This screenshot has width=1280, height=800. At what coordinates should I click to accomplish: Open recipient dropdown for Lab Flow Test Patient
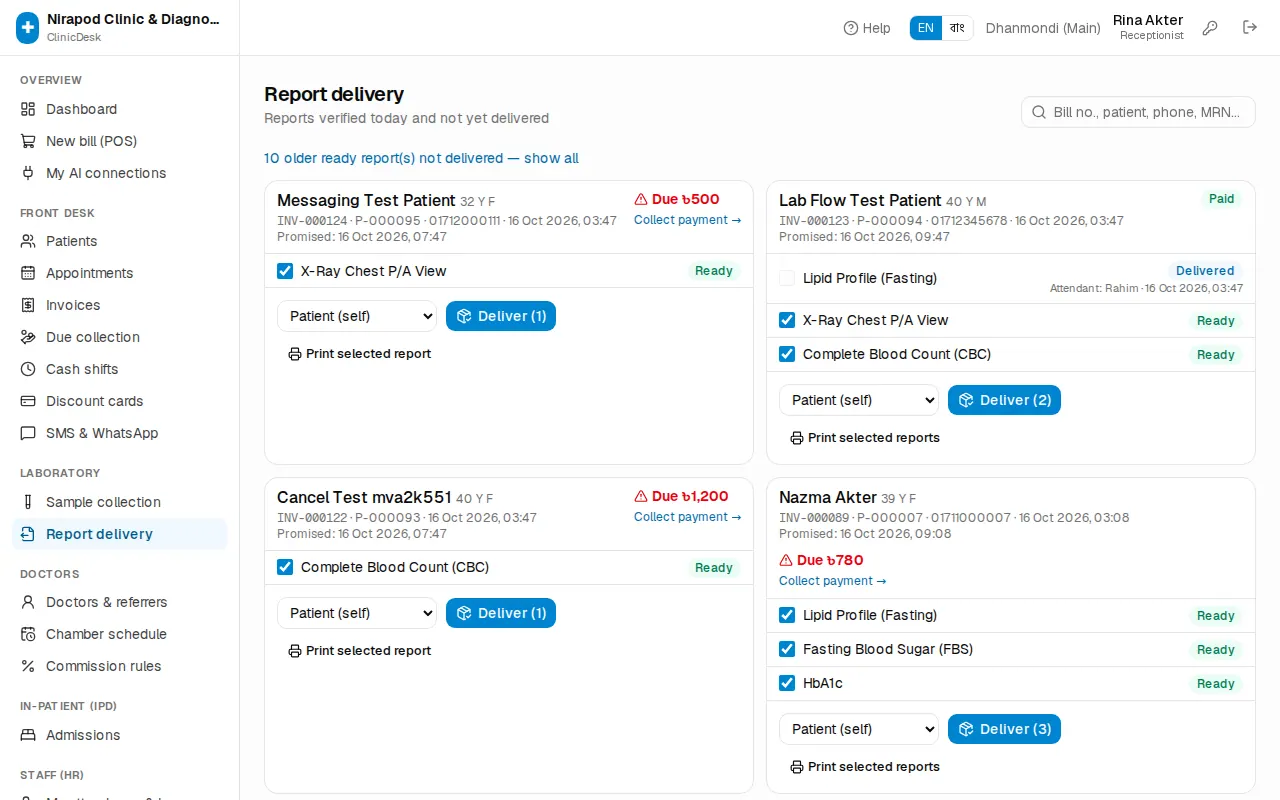point(859,400)
